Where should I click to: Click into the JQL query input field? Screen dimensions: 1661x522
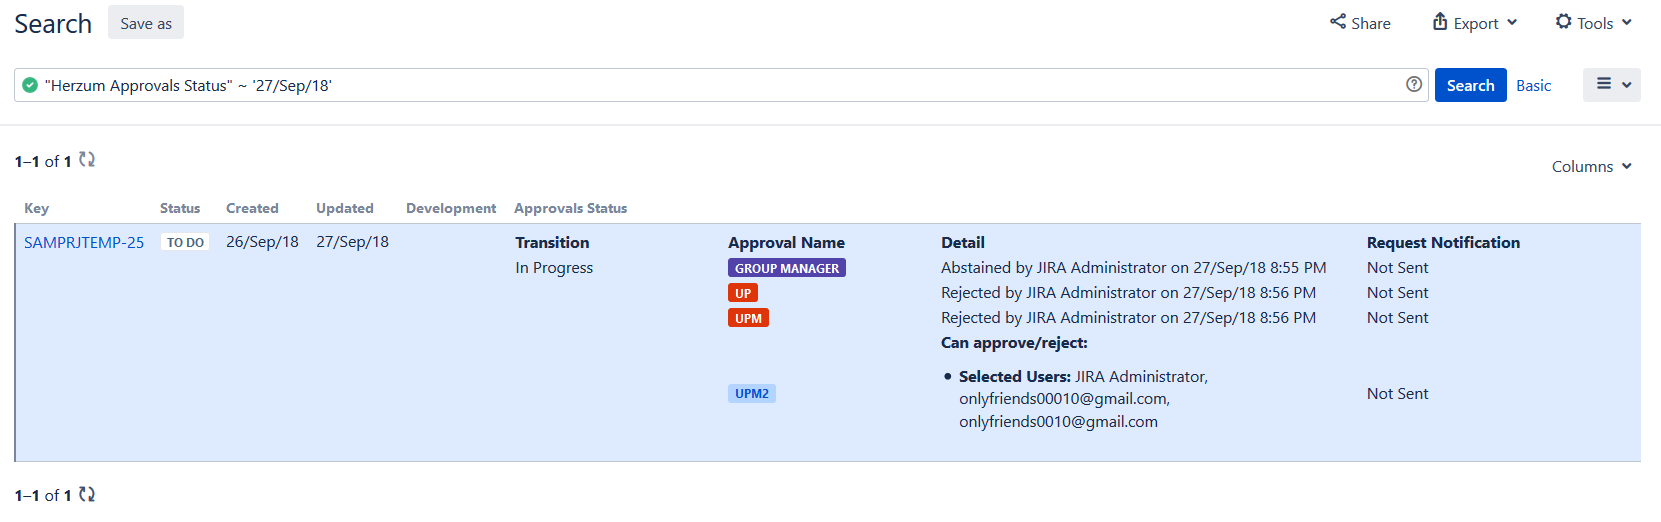700,86
